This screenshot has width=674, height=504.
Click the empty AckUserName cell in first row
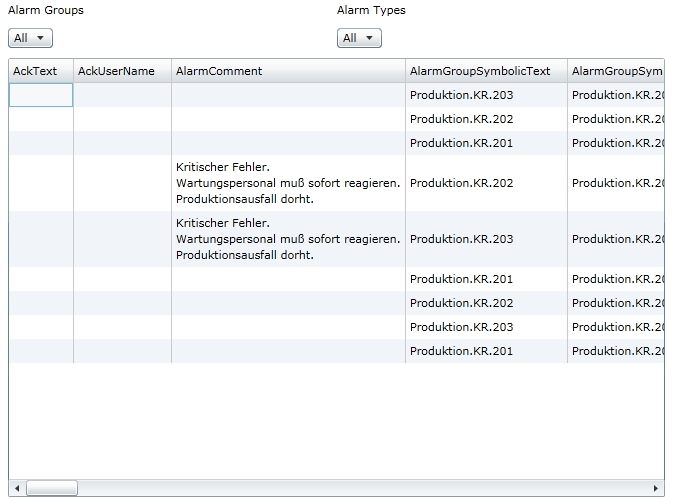point(122,95)
